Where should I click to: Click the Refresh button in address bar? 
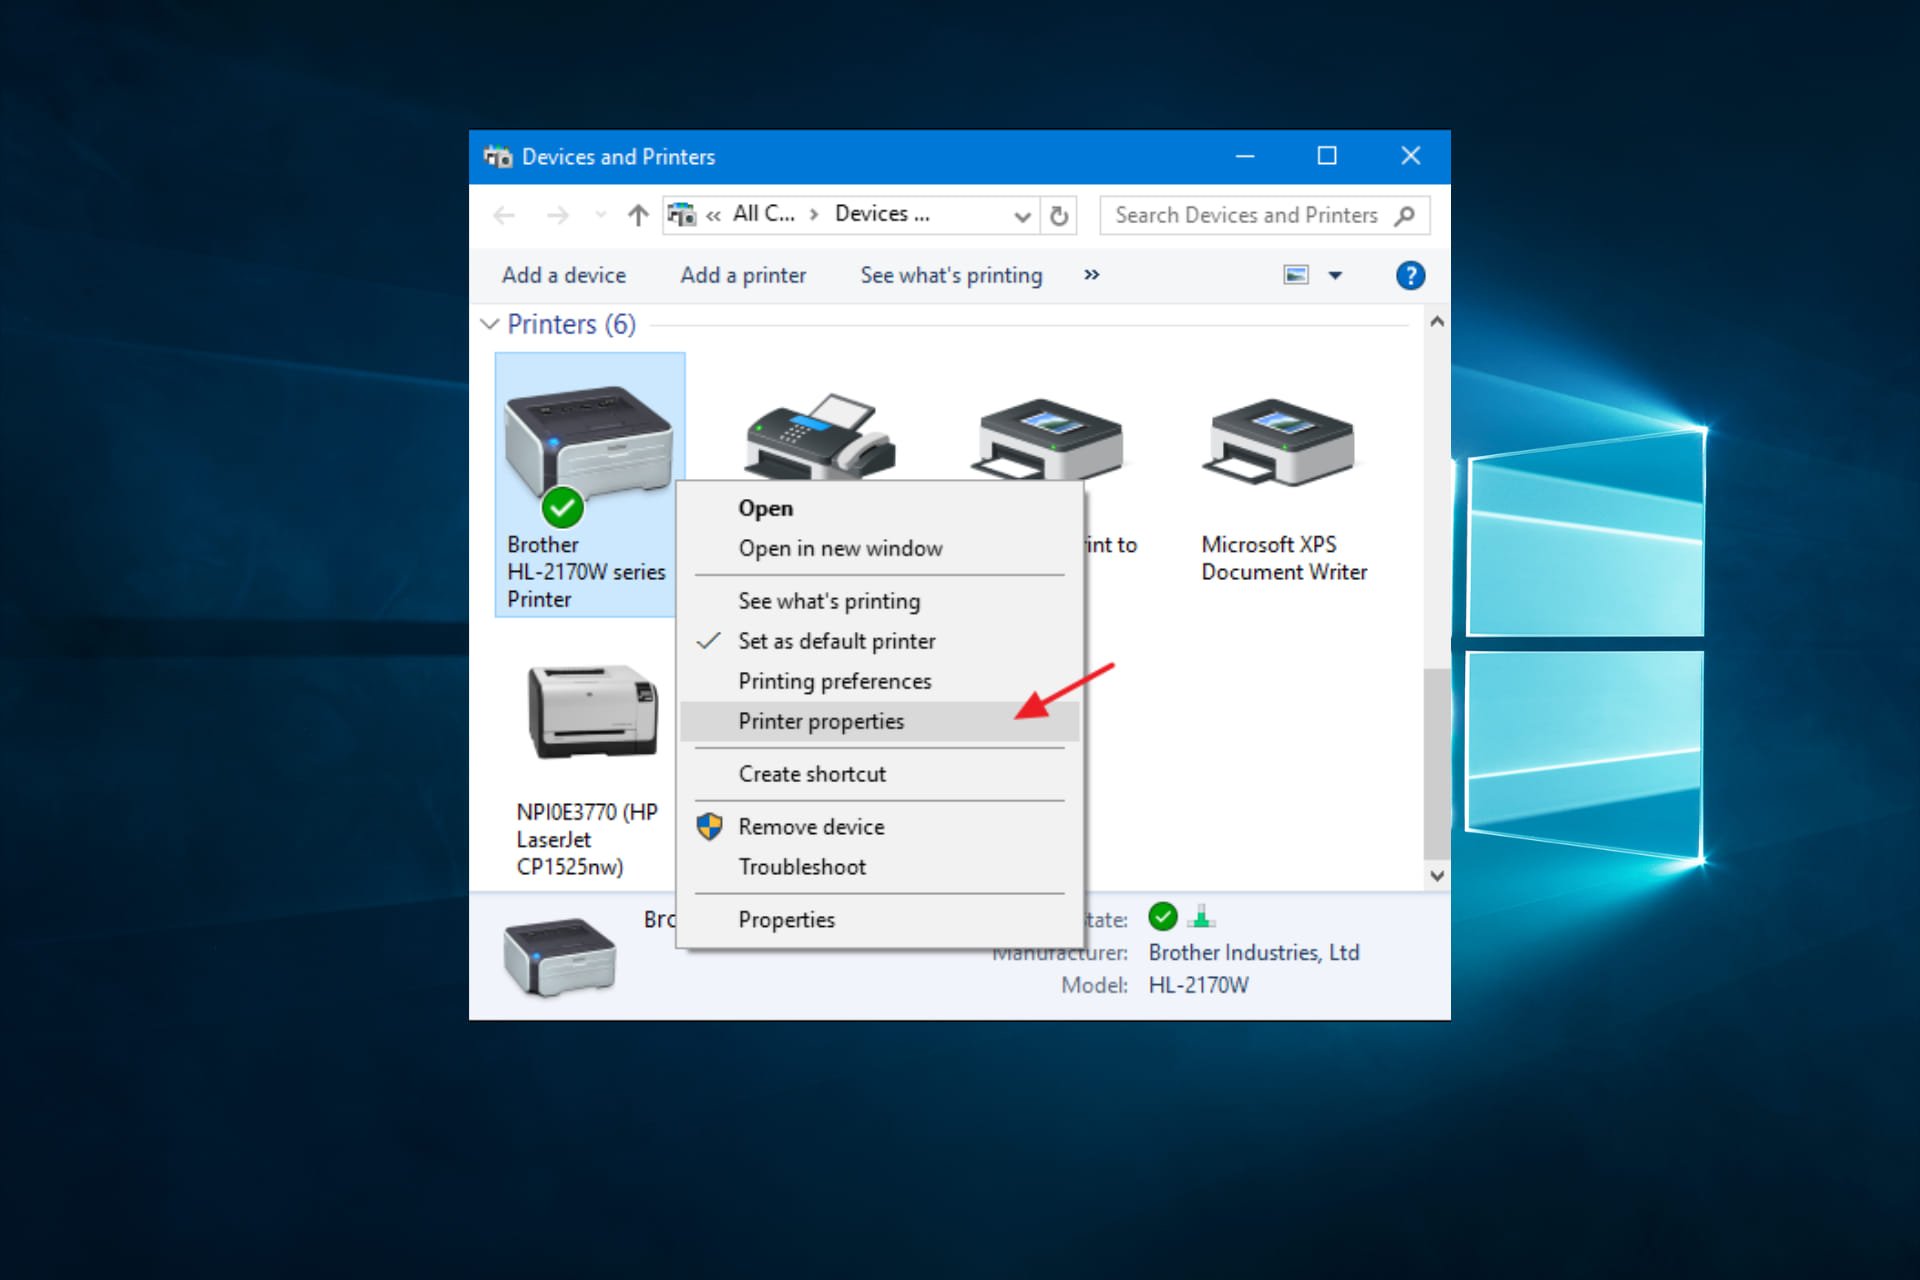tap(1059, 215)
